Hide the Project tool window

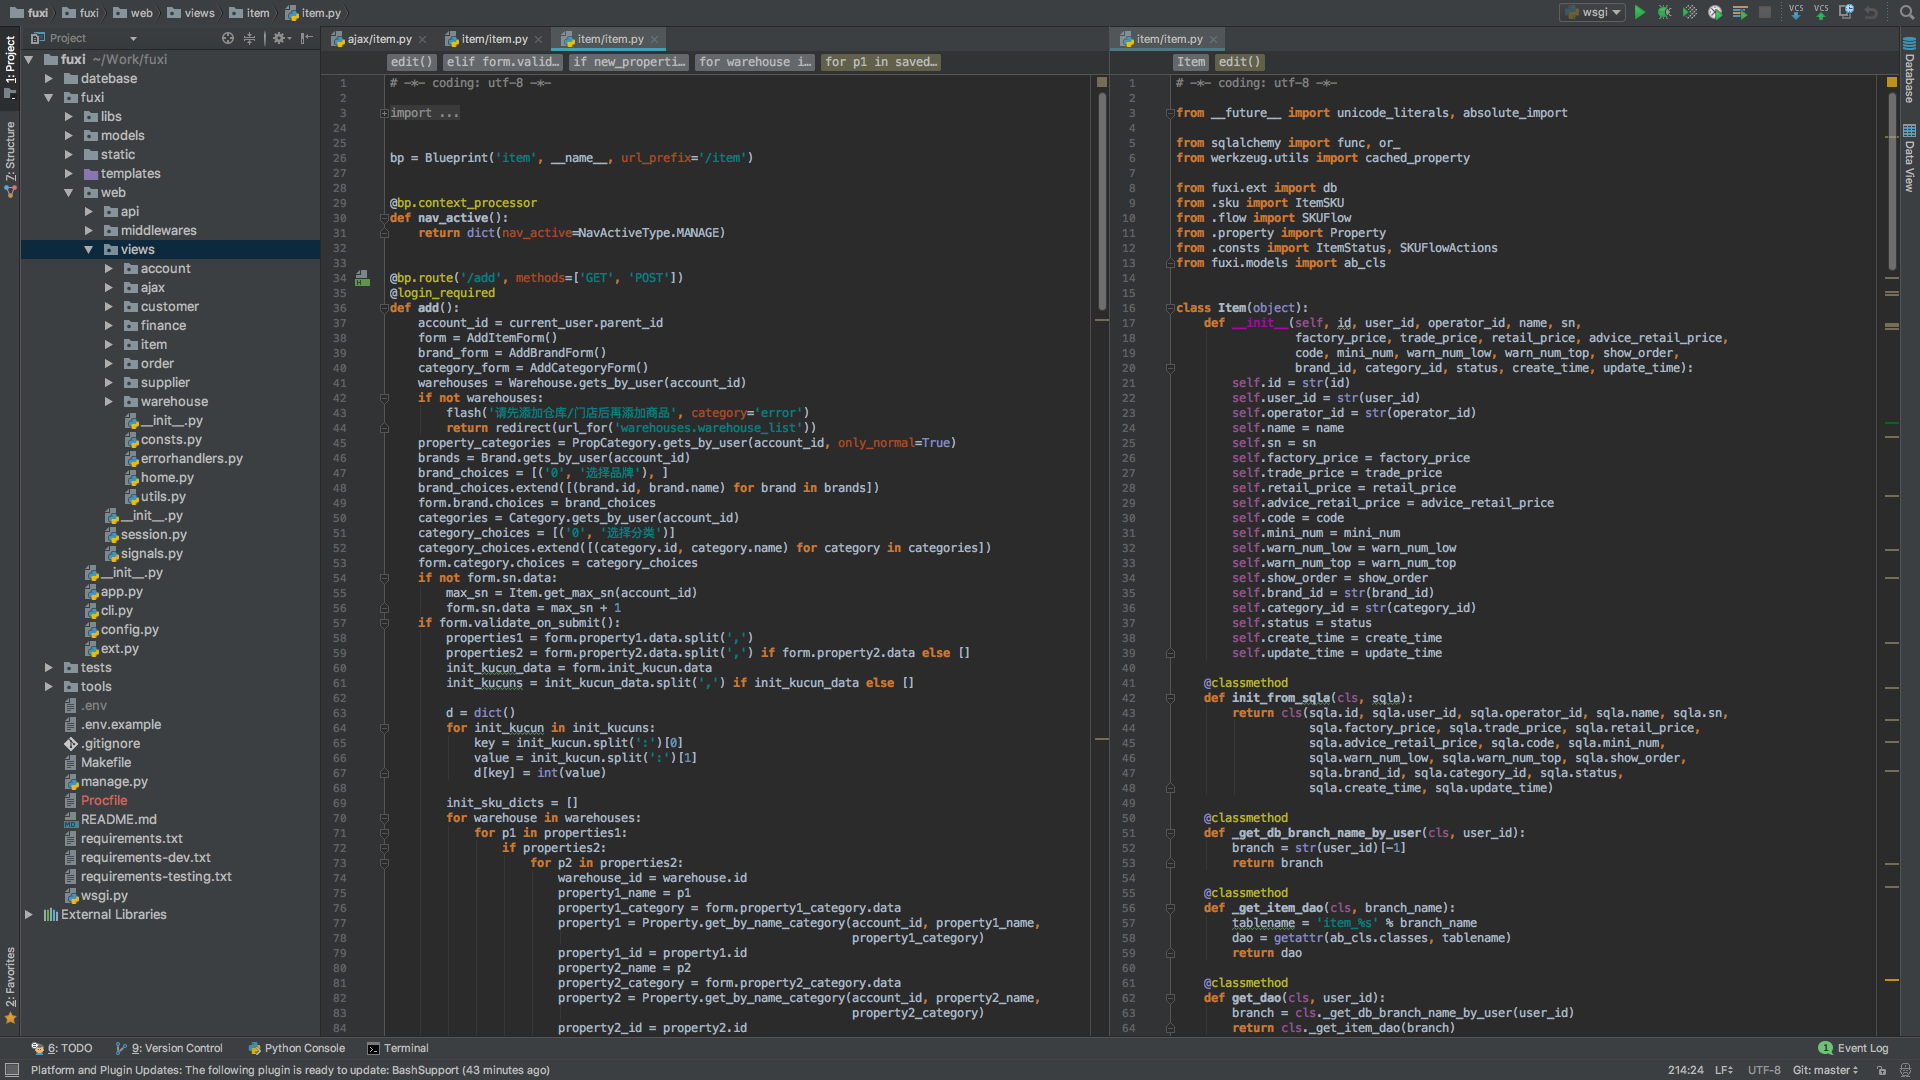click(307, 38)
